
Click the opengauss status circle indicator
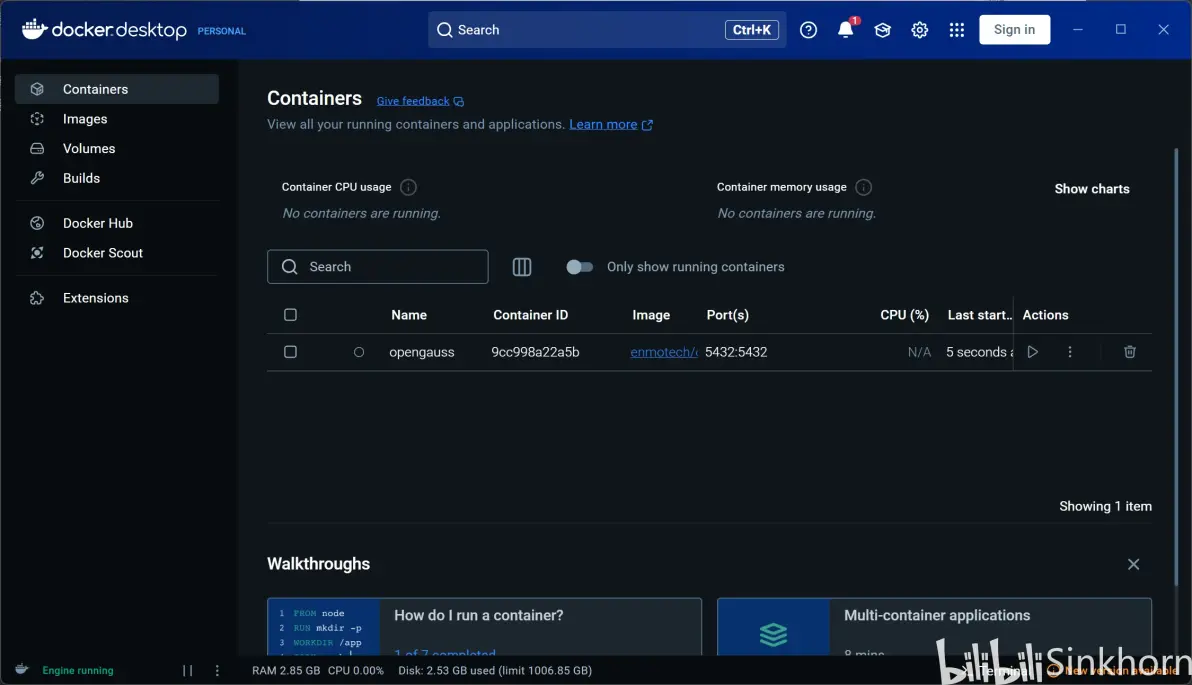tap(359, 352)
